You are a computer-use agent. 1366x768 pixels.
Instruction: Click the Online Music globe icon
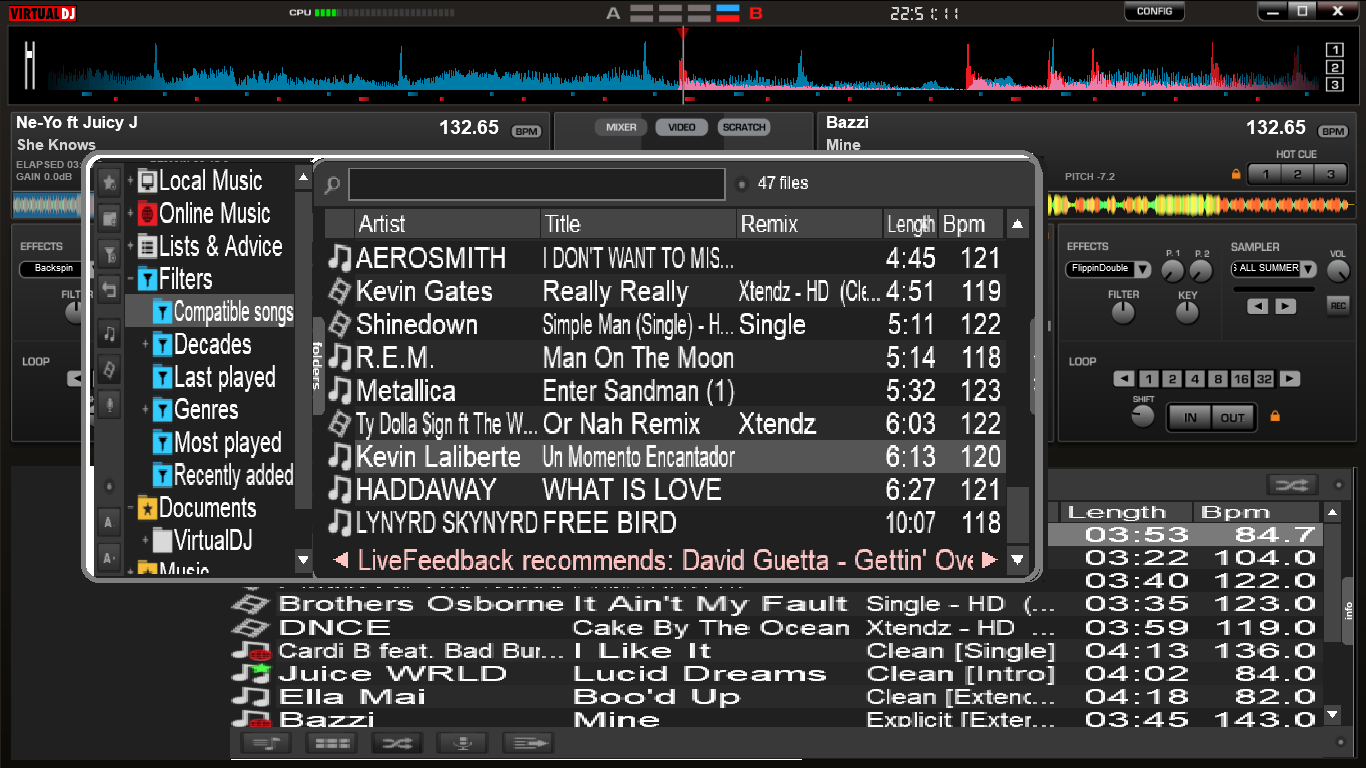[148, 213]
